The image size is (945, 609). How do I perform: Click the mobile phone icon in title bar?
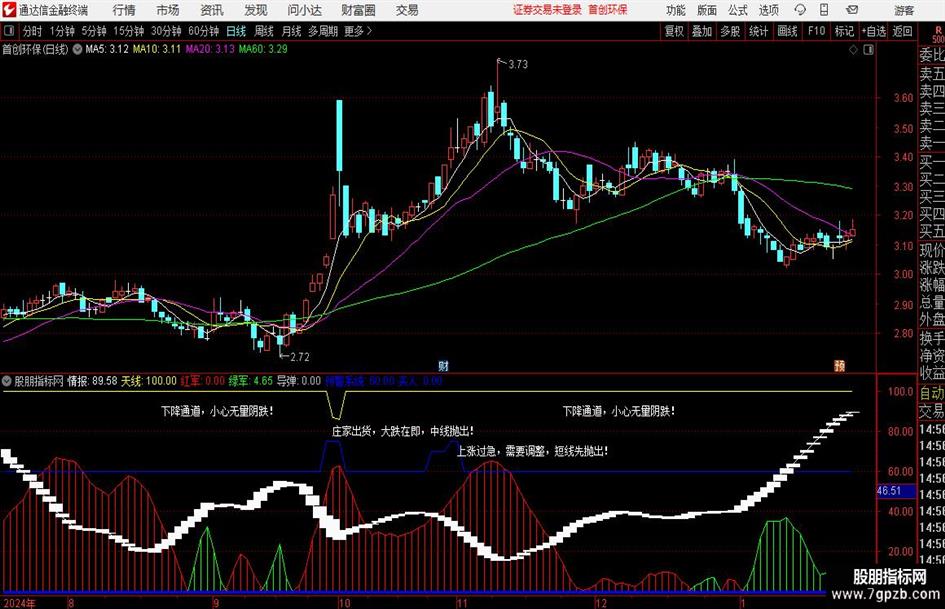pyautogui.click(x=824, y=10)
